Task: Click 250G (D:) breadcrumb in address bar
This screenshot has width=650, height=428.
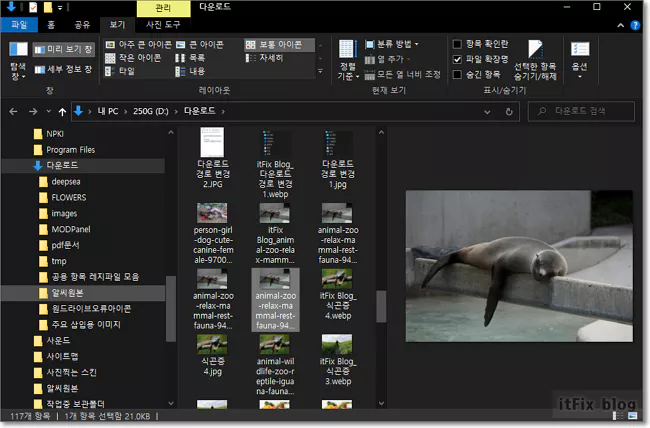Action: pyautogui.click(x=150, y=111)
